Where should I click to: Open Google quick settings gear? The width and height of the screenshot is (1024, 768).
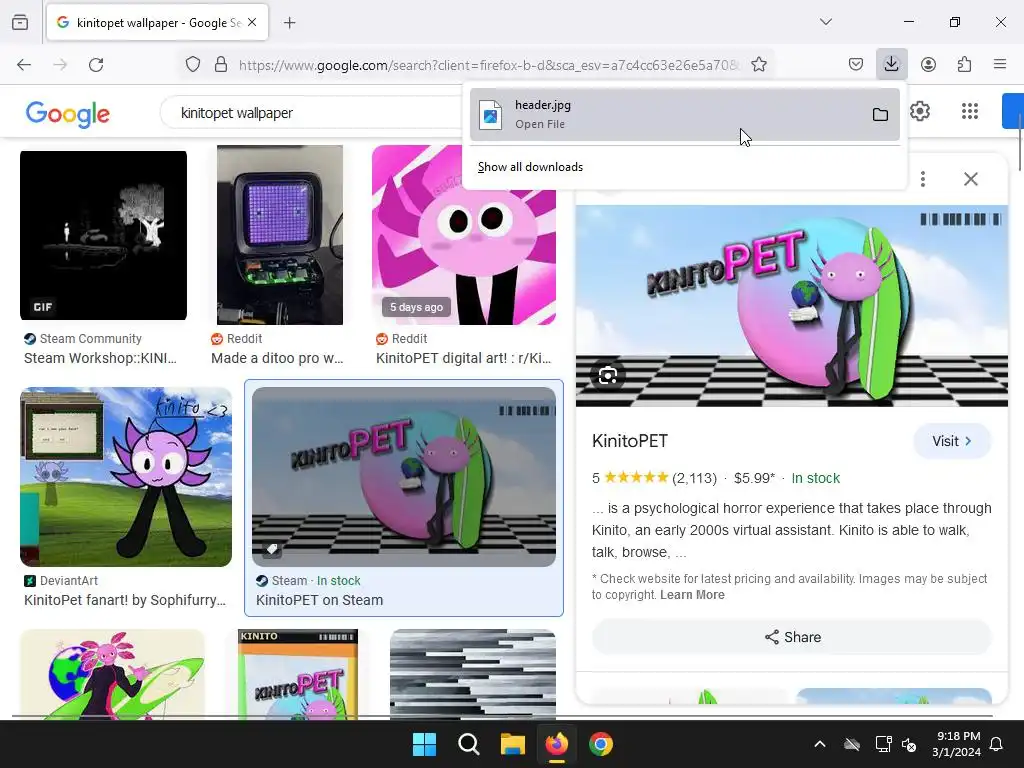coord(920,111)
